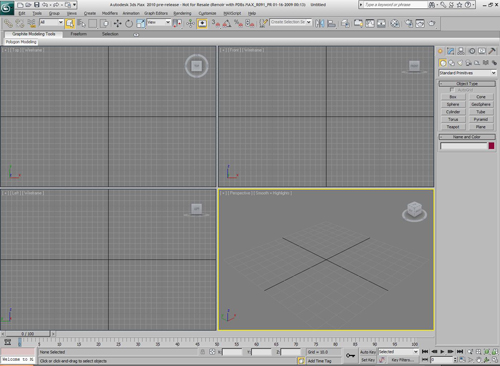This screenshot has height=366, width=500.
Task: Click the Open File icon
Action: [x=28, y=5]
